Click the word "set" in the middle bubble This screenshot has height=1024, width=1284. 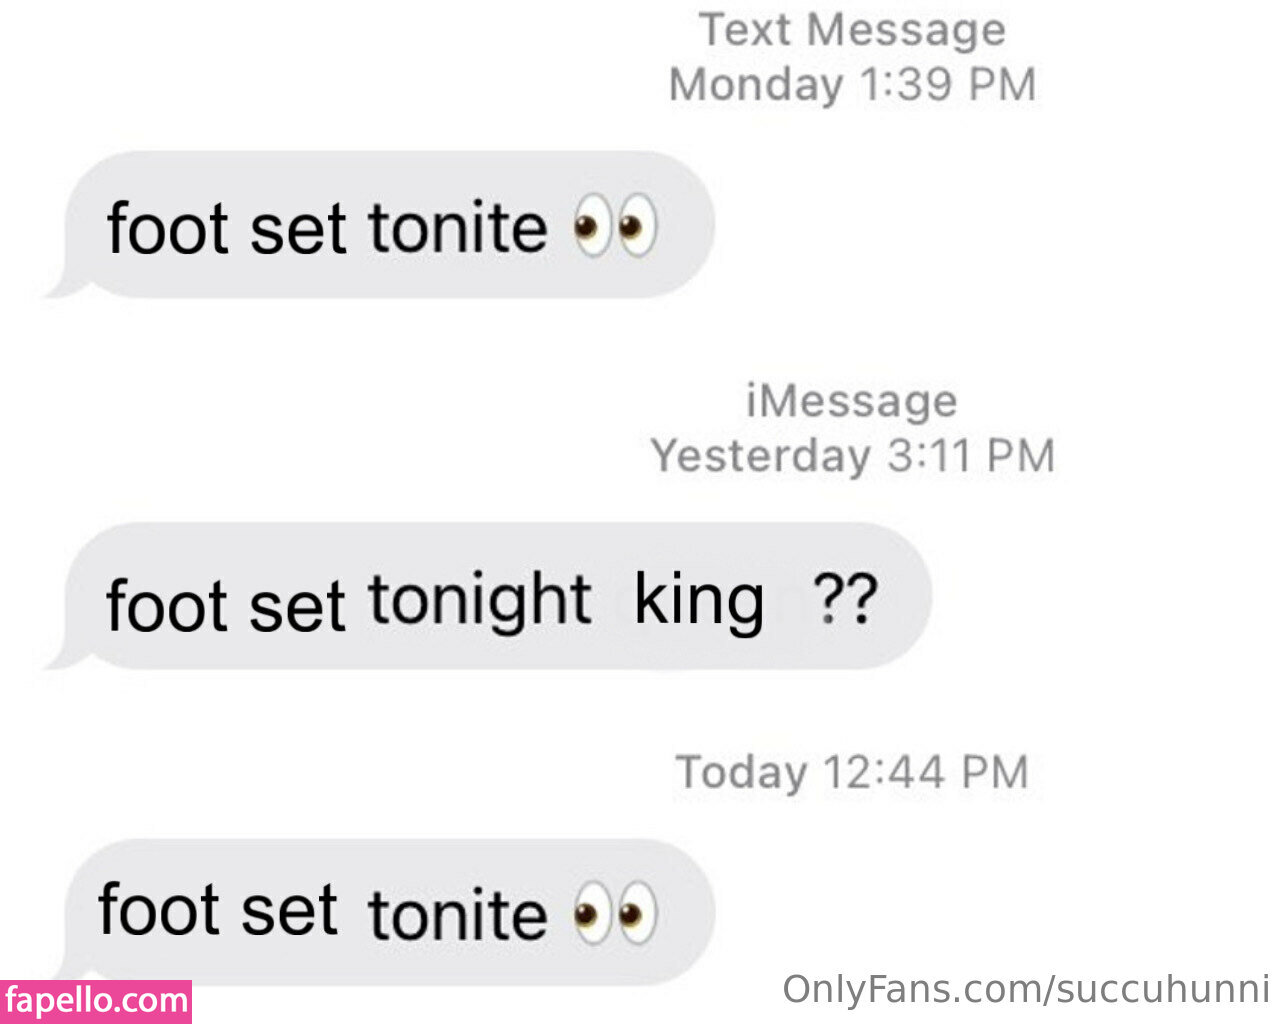pyautogui.click(x=297, y=607)
